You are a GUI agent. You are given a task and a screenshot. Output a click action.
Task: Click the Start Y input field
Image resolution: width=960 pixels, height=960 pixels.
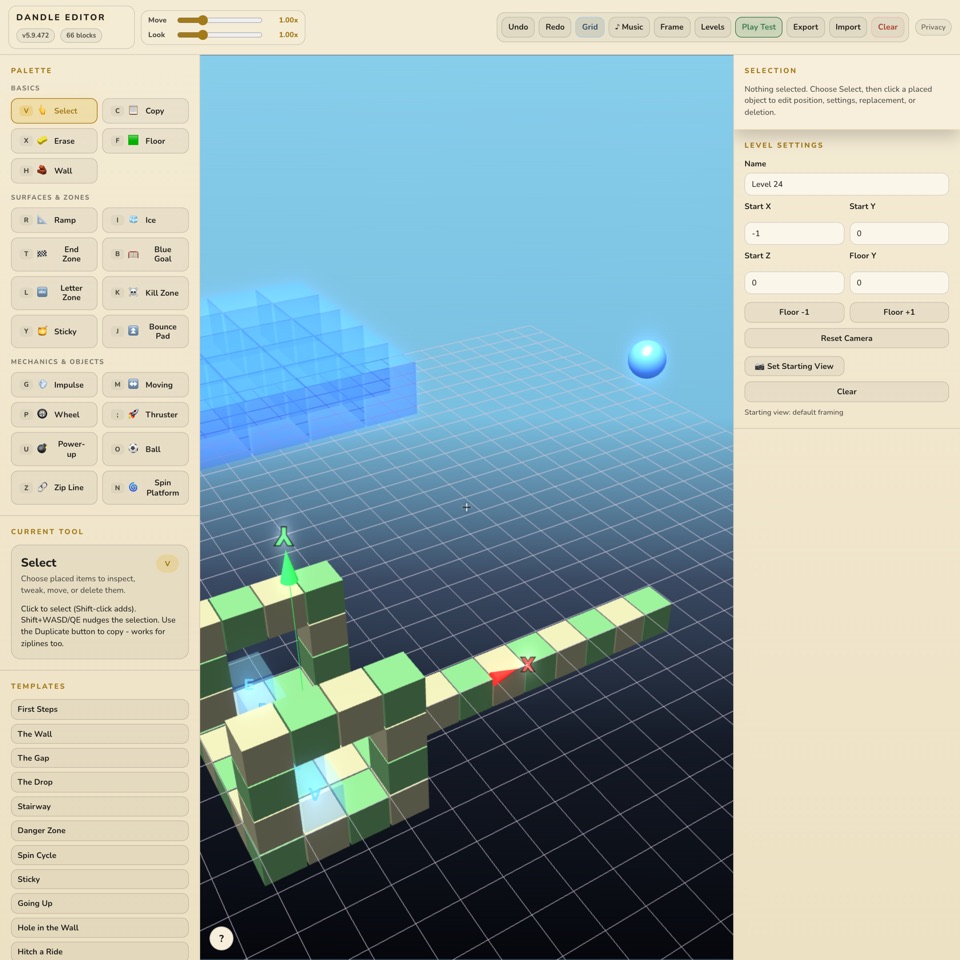tap(899, 233)
